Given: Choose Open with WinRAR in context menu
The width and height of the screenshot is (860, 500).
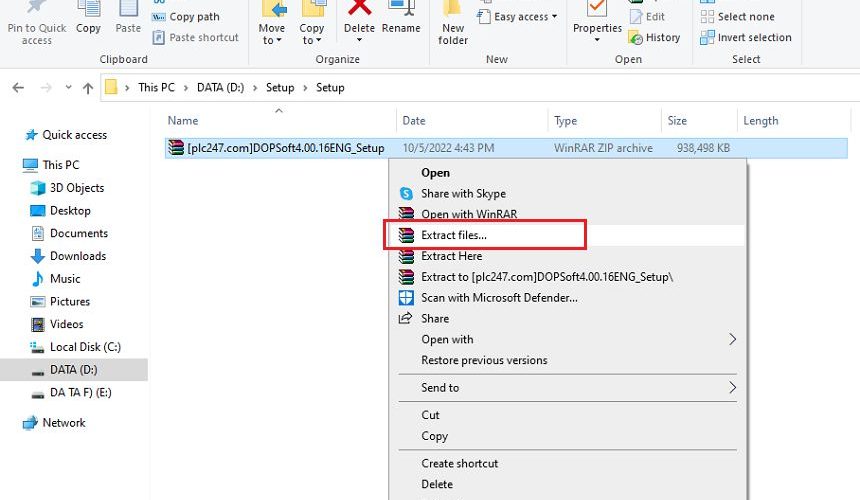Looking at the screenshot, I should 567,214.
